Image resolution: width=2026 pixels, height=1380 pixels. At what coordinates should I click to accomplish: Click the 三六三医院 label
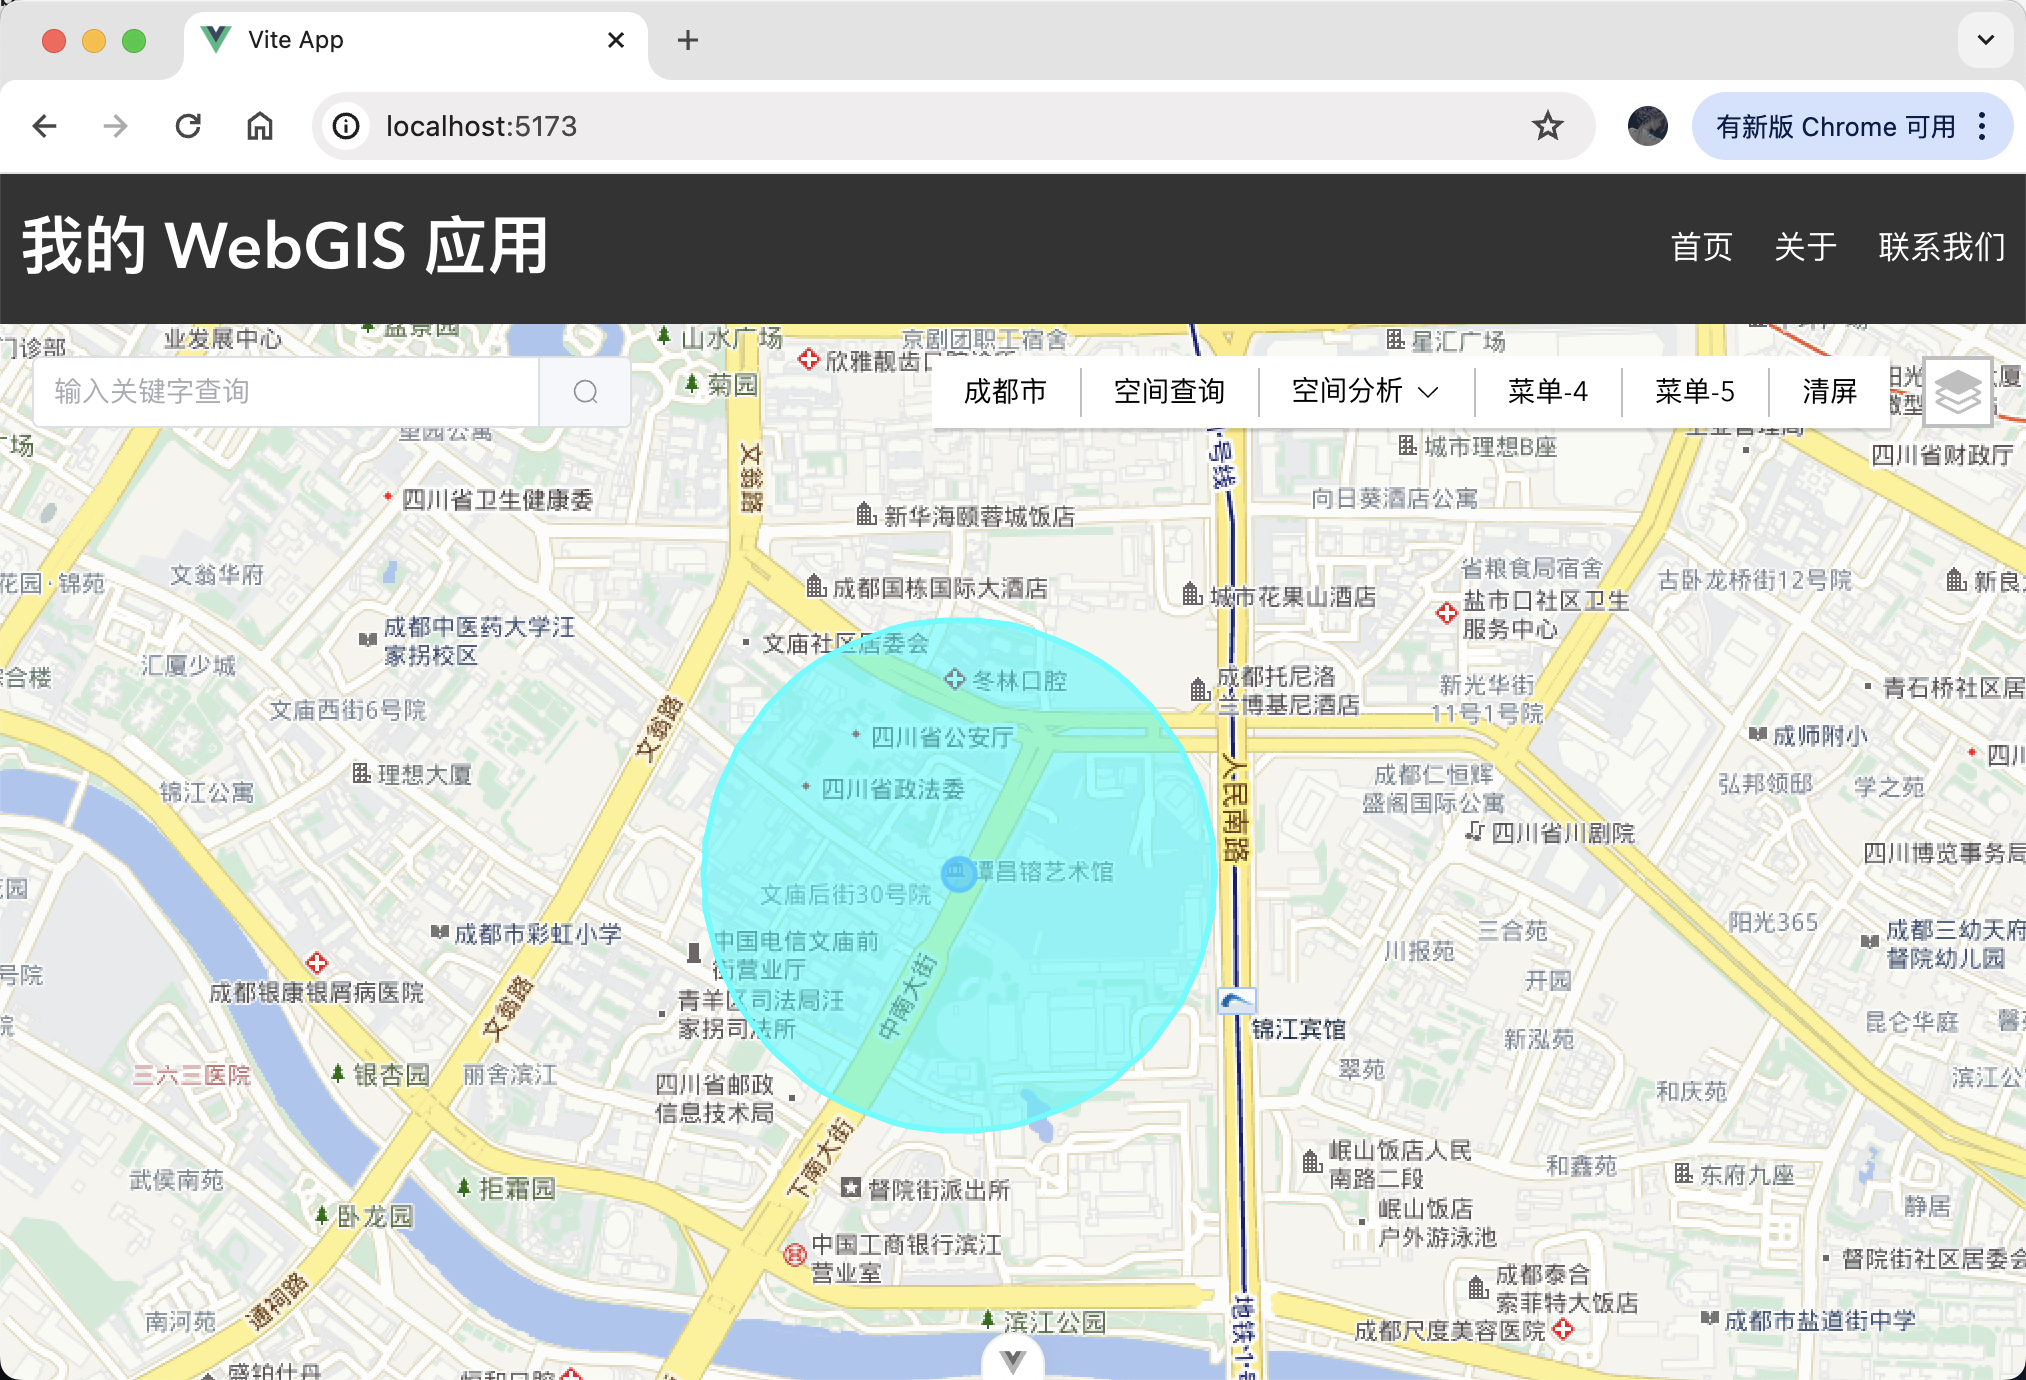[x=192, y=1075]
